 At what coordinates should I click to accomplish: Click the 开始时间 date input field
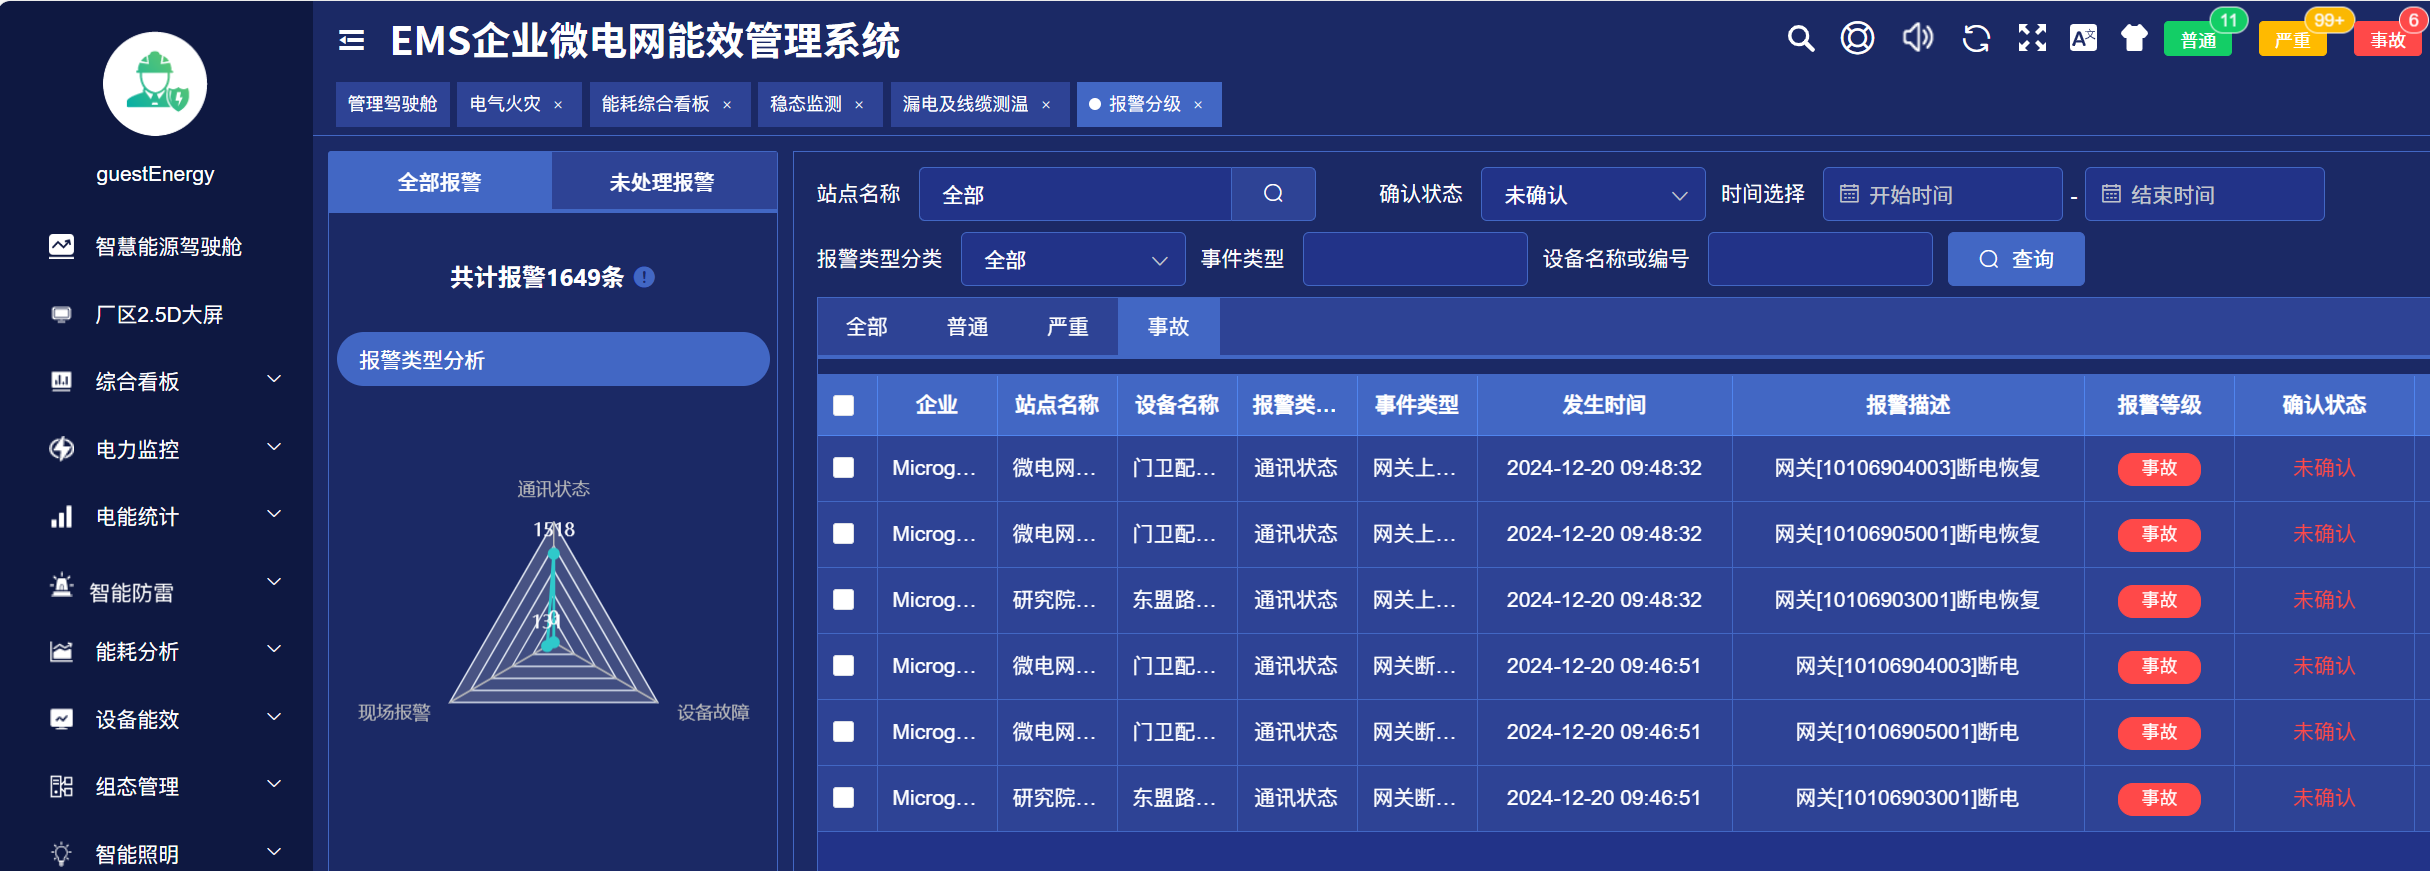(1942, 195)
